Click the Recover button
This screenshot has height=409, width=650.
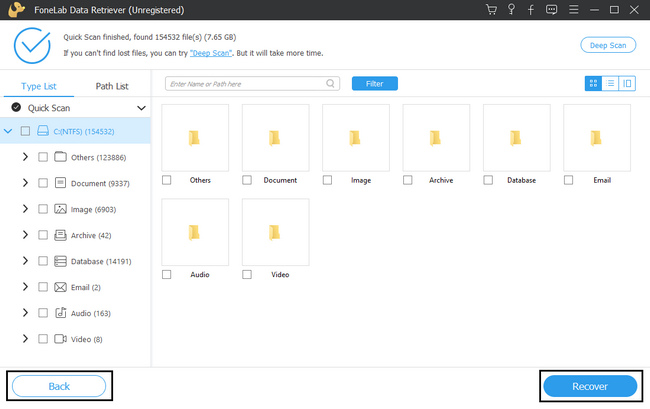point(590,386)
